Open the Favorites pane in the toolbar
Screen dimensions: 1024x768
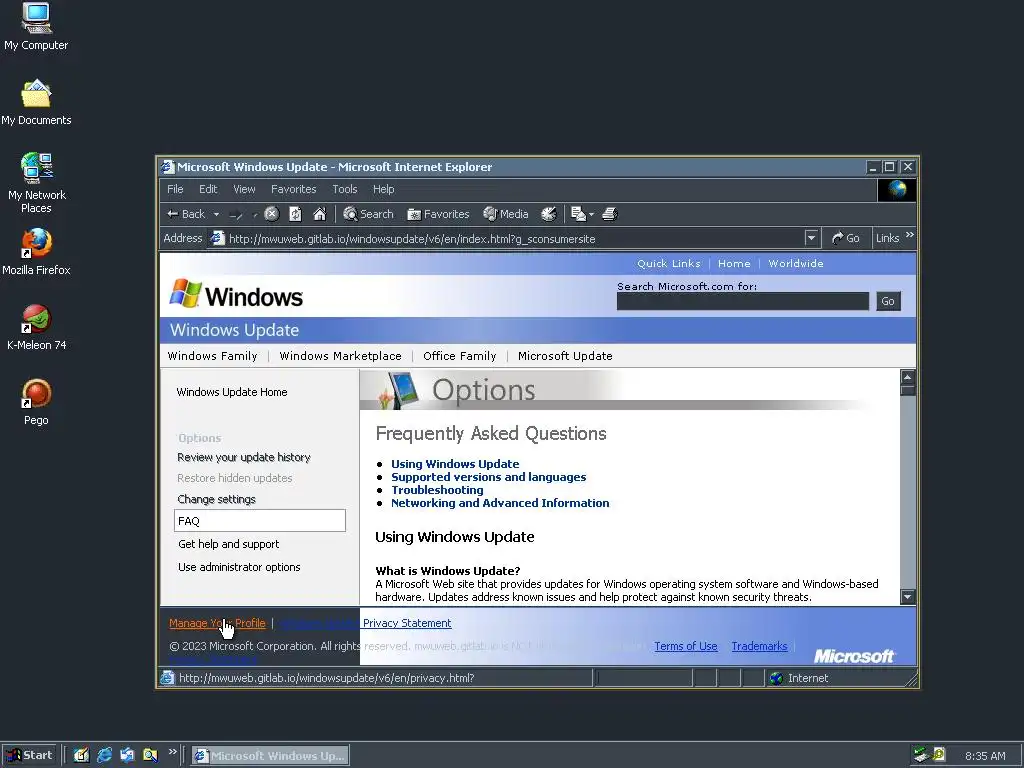tap(438, 214)
